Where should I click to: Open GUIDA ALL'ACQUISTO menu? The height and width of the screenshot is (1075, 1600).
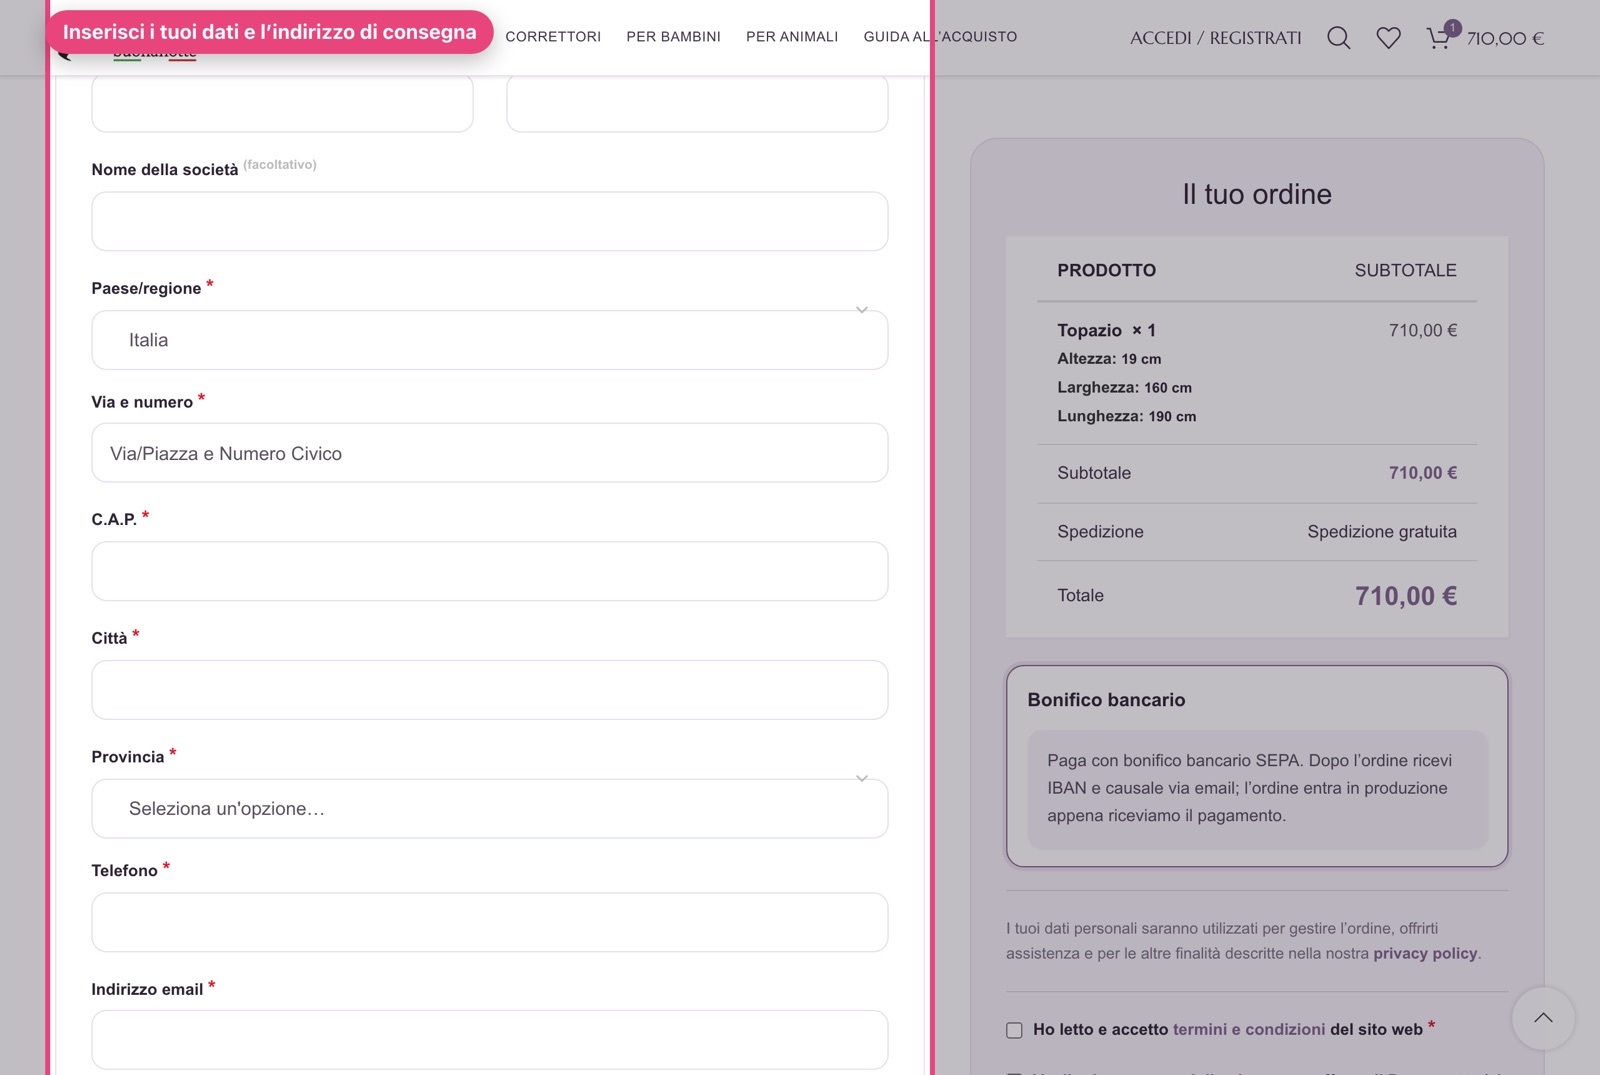click(940, 36)
